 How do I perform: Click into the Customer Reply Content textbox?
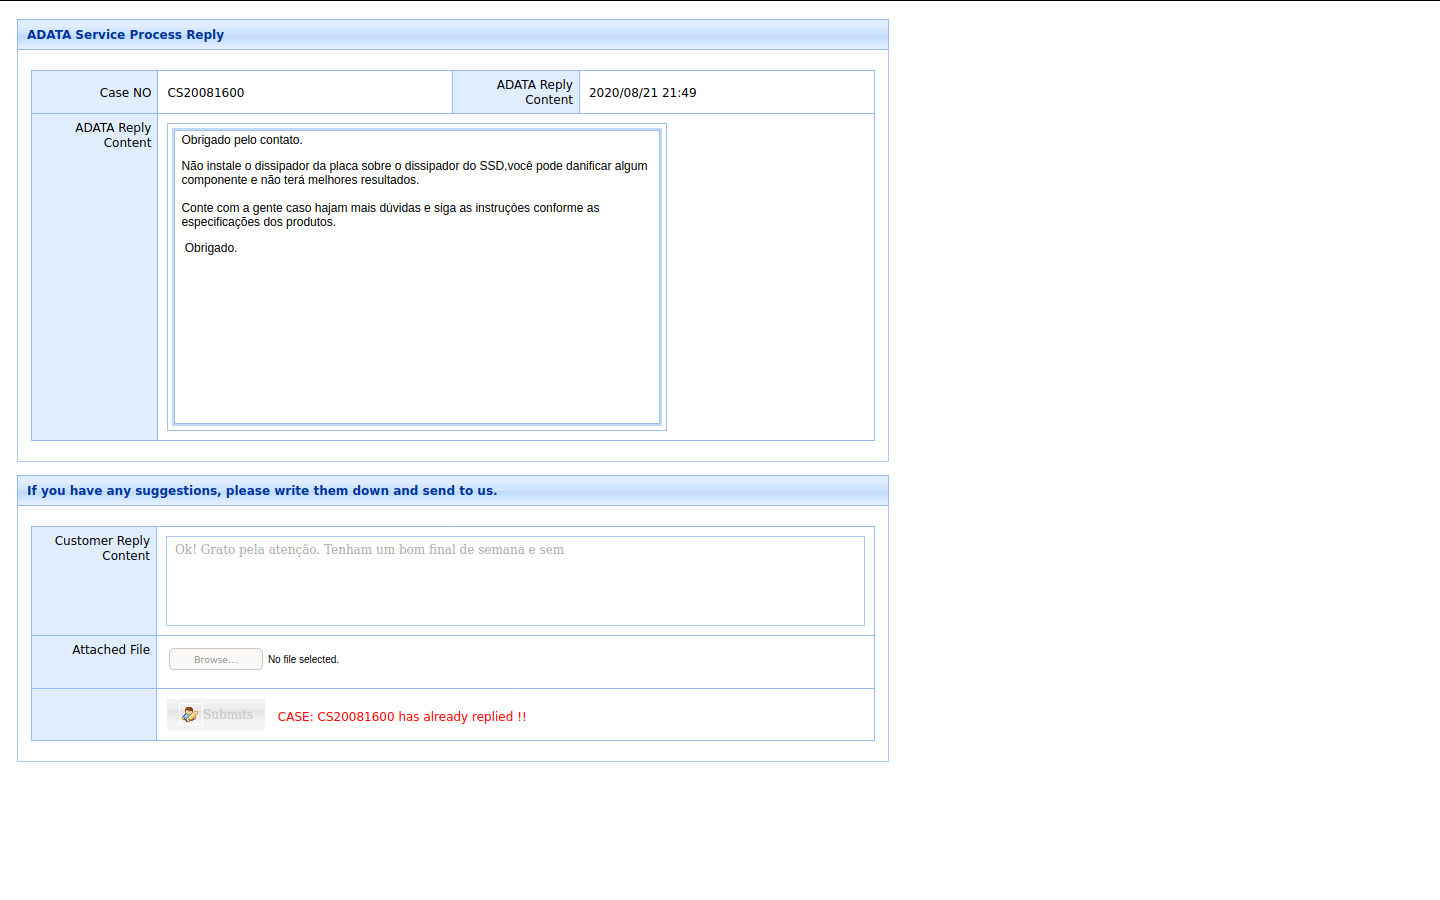tap(515, 581)
